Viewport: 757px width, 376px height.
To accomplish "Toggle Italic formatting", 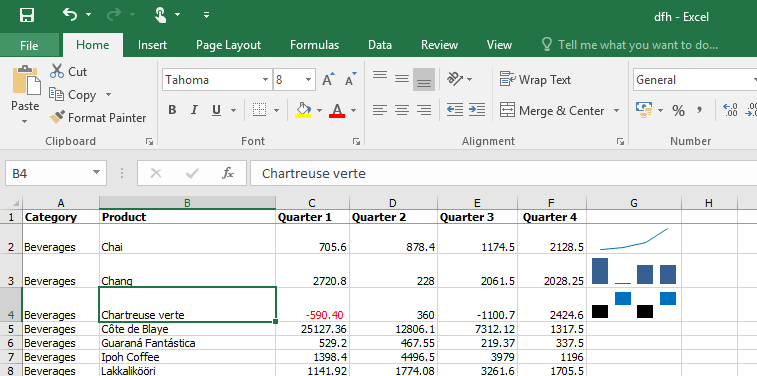I will tap(194, 111).
